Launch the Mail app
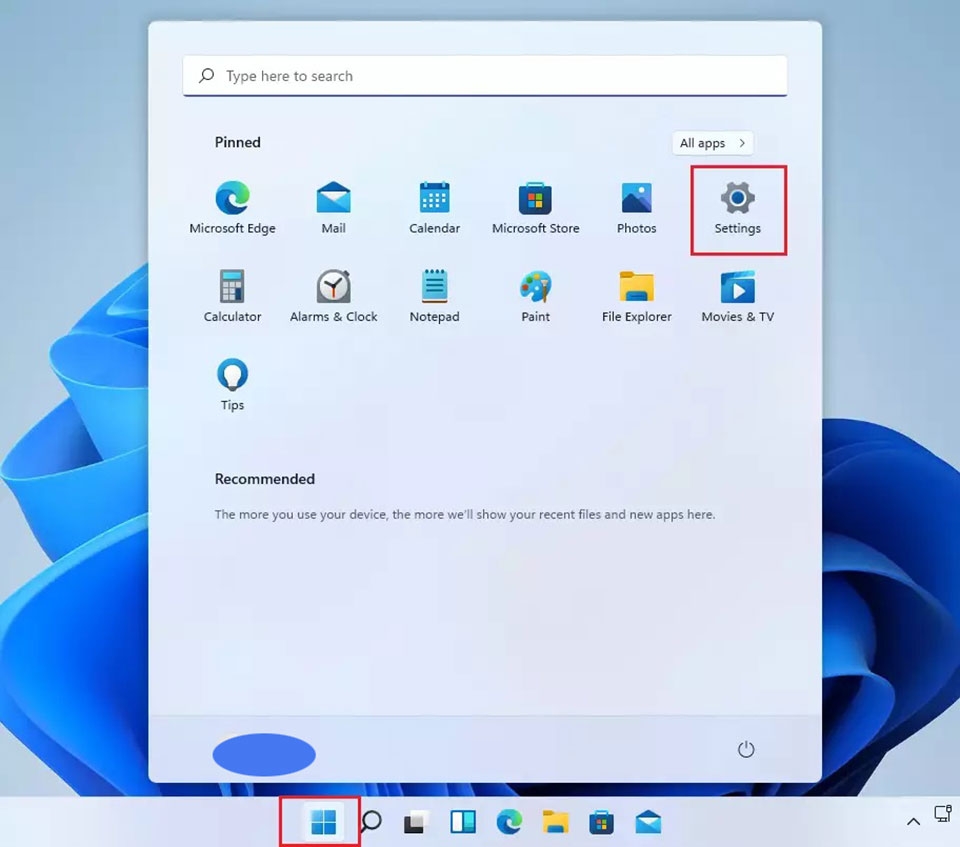Image resolution: width=960 pixels, height=847 pixels. [x=333, y=199]
